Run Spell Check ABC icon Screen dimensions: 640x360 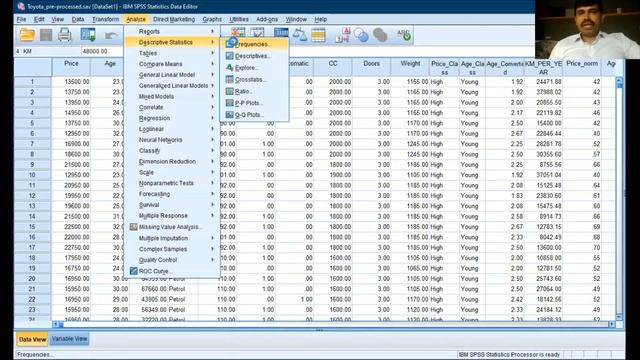tap(404, 35)
